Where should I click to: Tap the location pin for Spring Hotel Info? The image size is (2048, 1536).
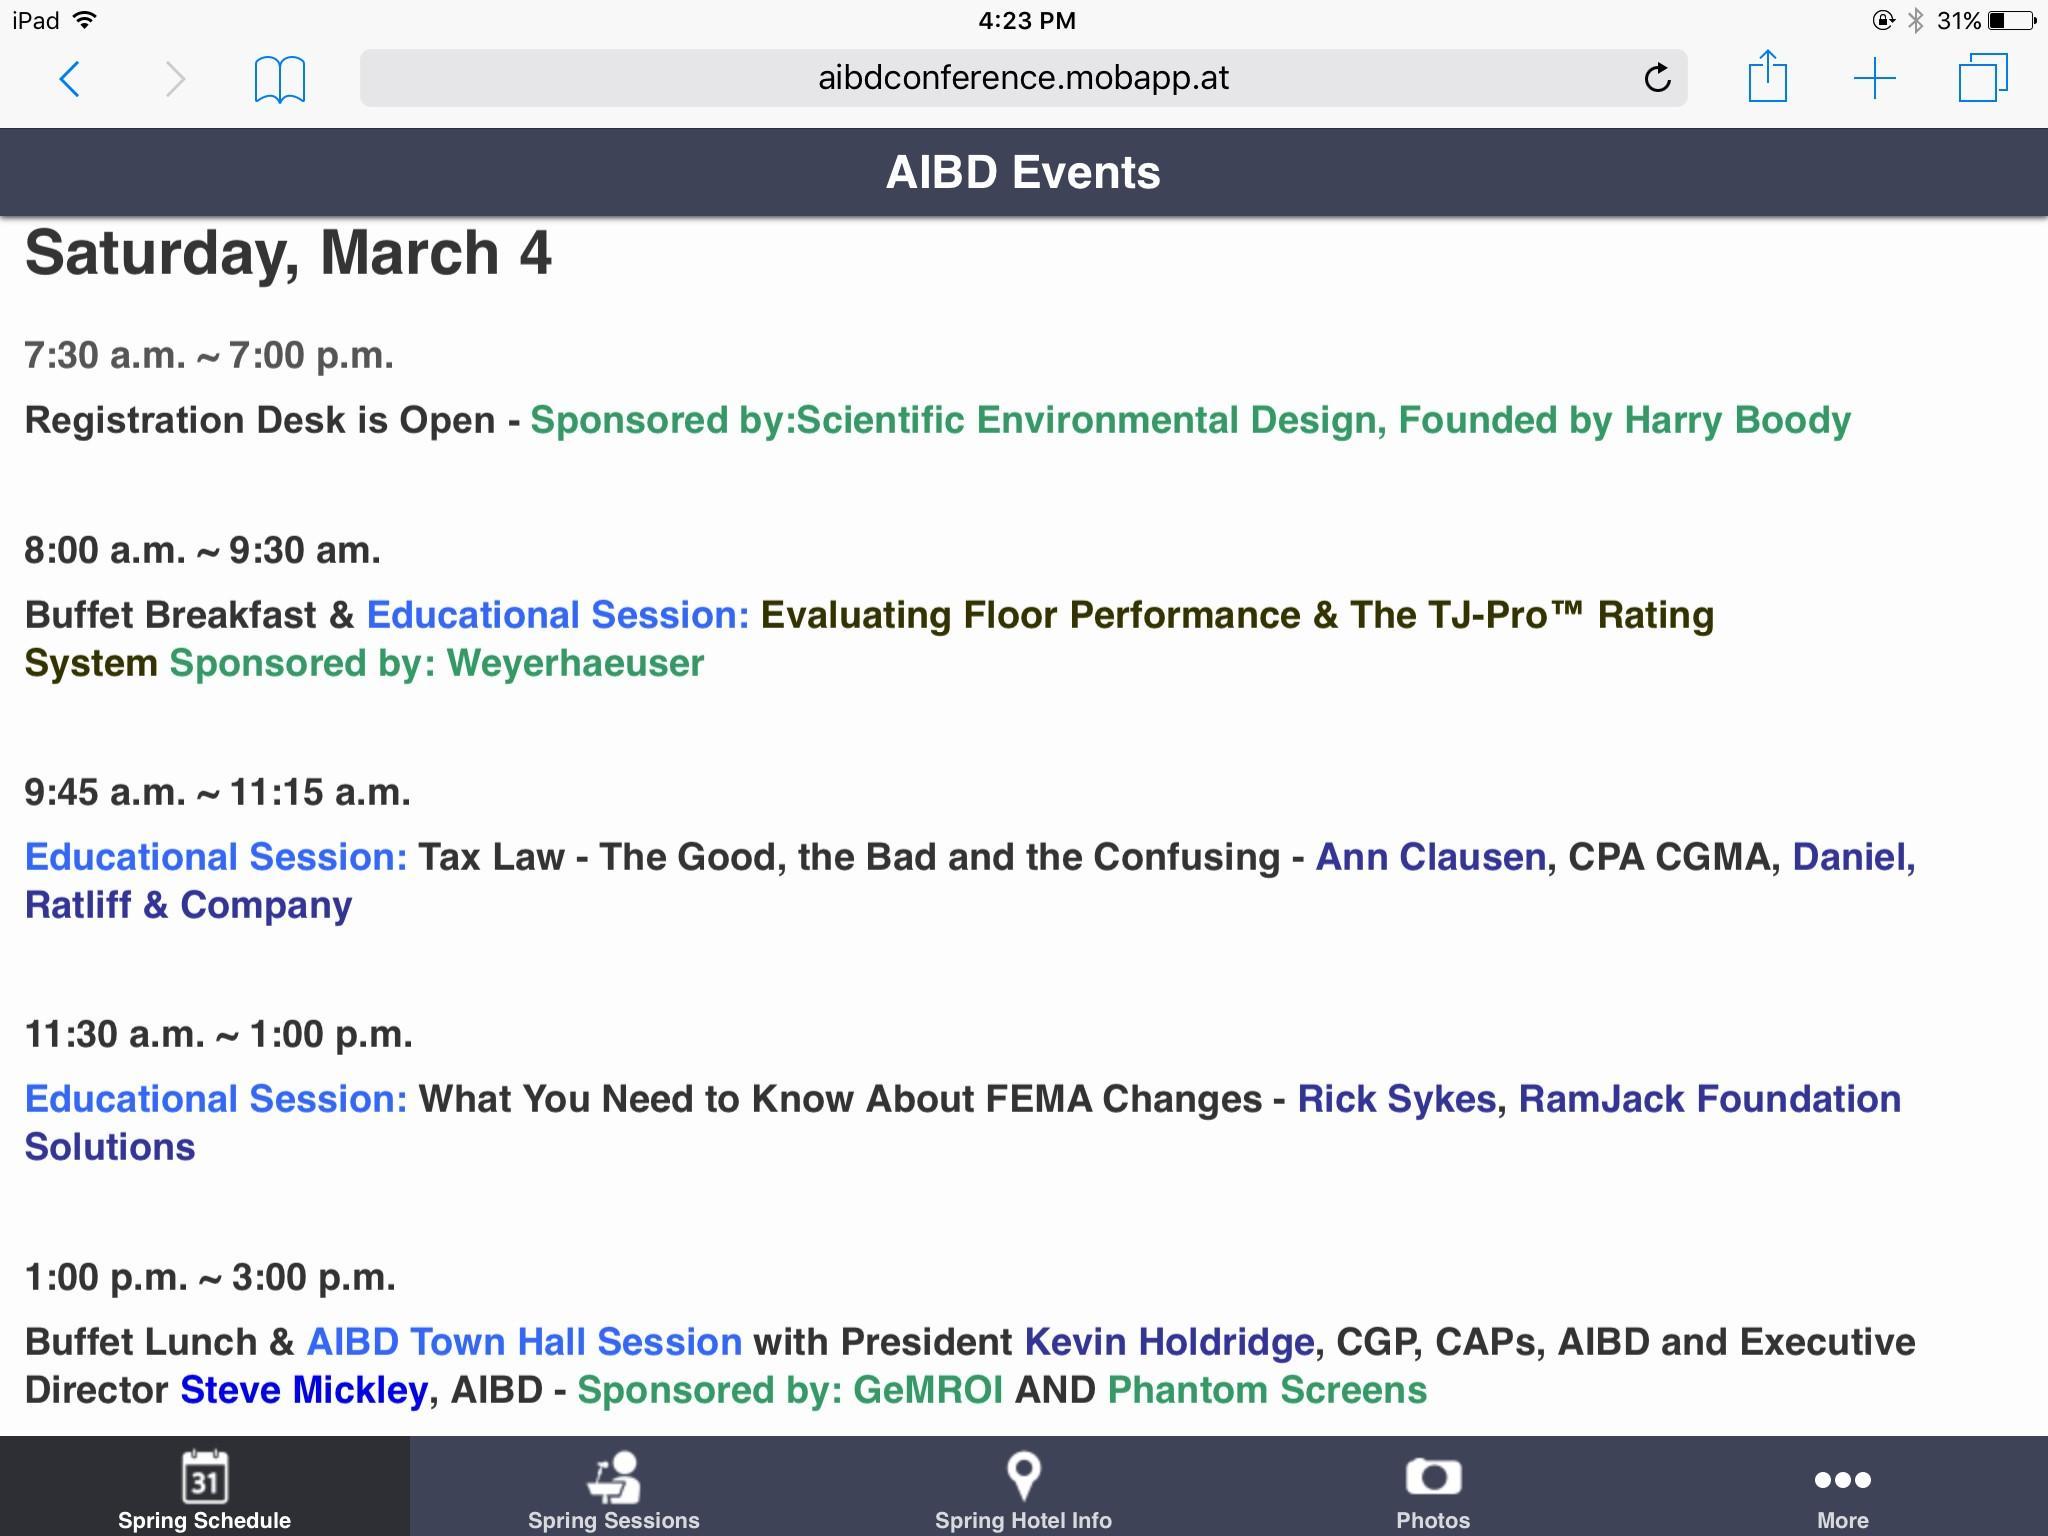click(1024, 1475)
